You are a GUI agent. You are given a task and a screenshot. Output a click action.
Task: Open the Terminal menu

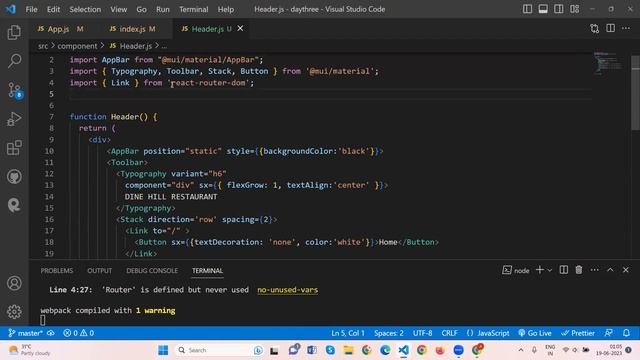193,9
